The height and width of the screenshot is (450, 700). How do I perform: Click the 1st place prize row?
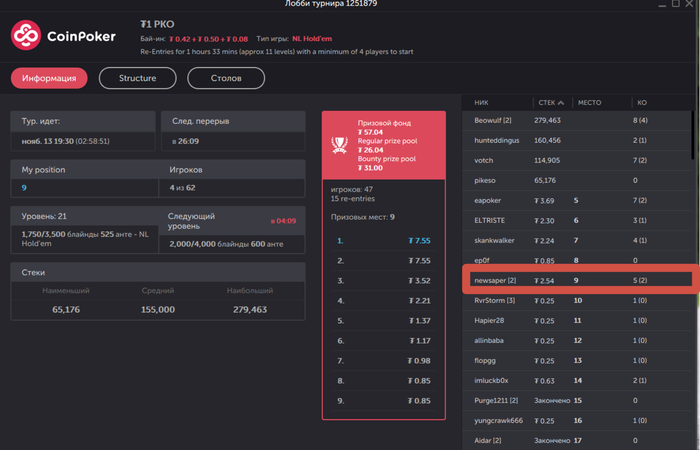click(x=384, y=241)
